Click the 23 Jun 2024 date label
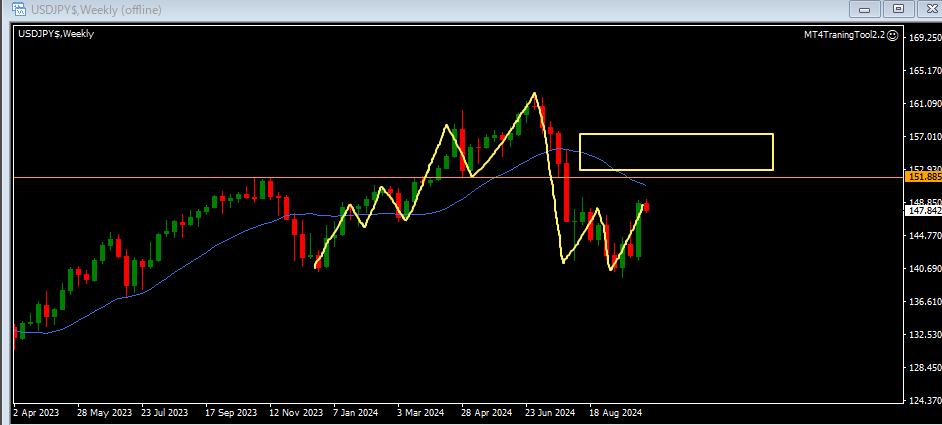Viewport: 942px width, 425px height. tap(550, 412)
